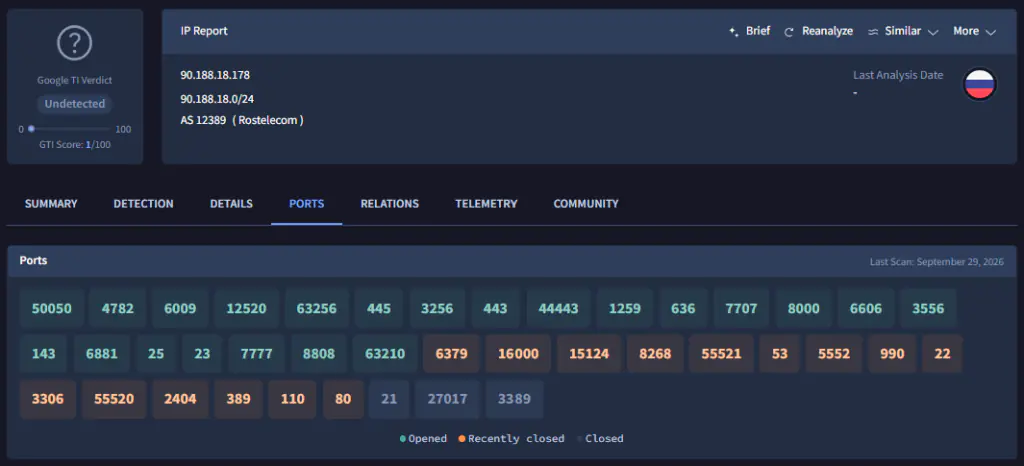Screen dimensions: 1024x466
Task: Select the Ports tab
Action: tap(306, 204)
